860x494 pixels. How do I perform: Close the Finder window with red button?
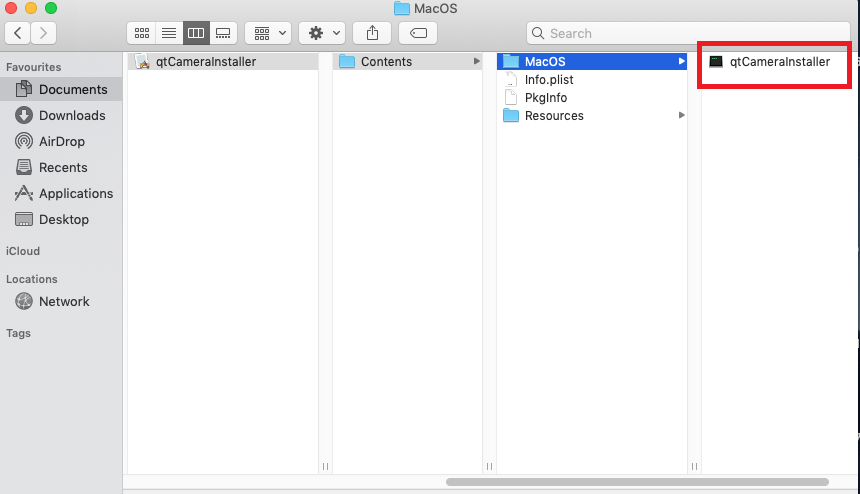[x=11, y=8]
